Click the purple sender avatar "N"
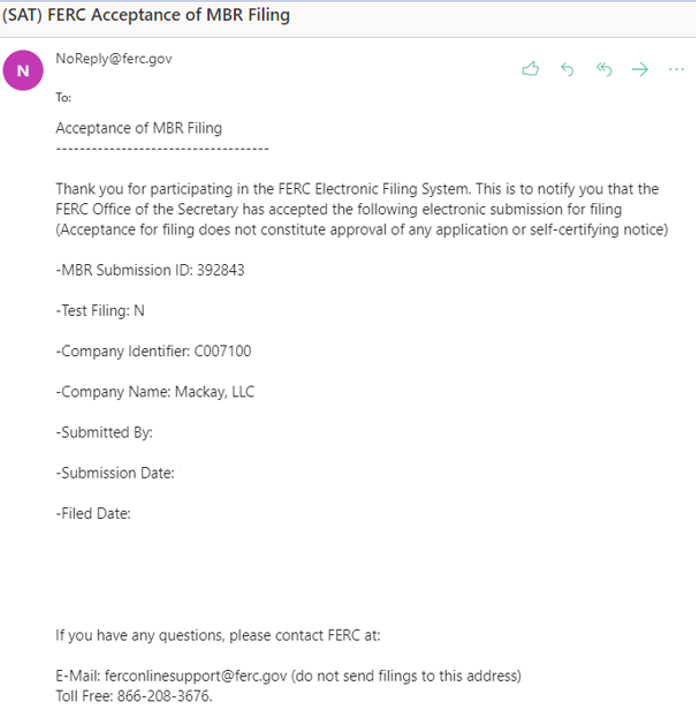 [23, 71]
